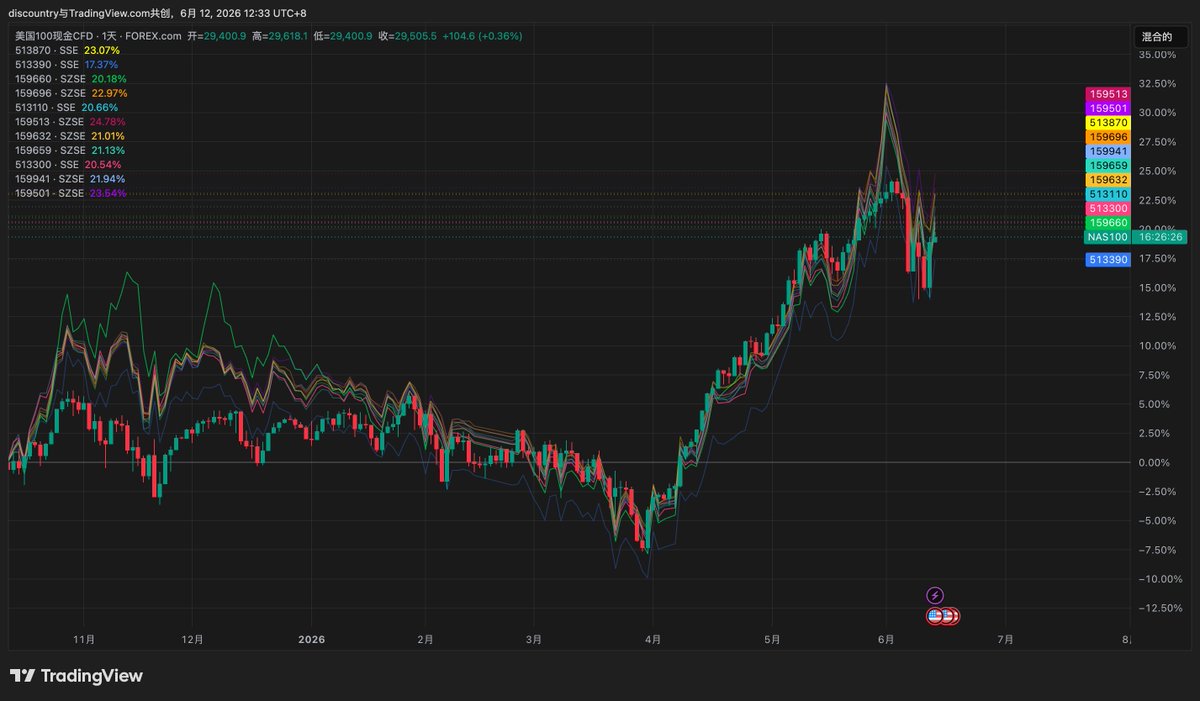Click the teal 159659 price scale label
The image size is (1200, 701).
pos(1108,165)
